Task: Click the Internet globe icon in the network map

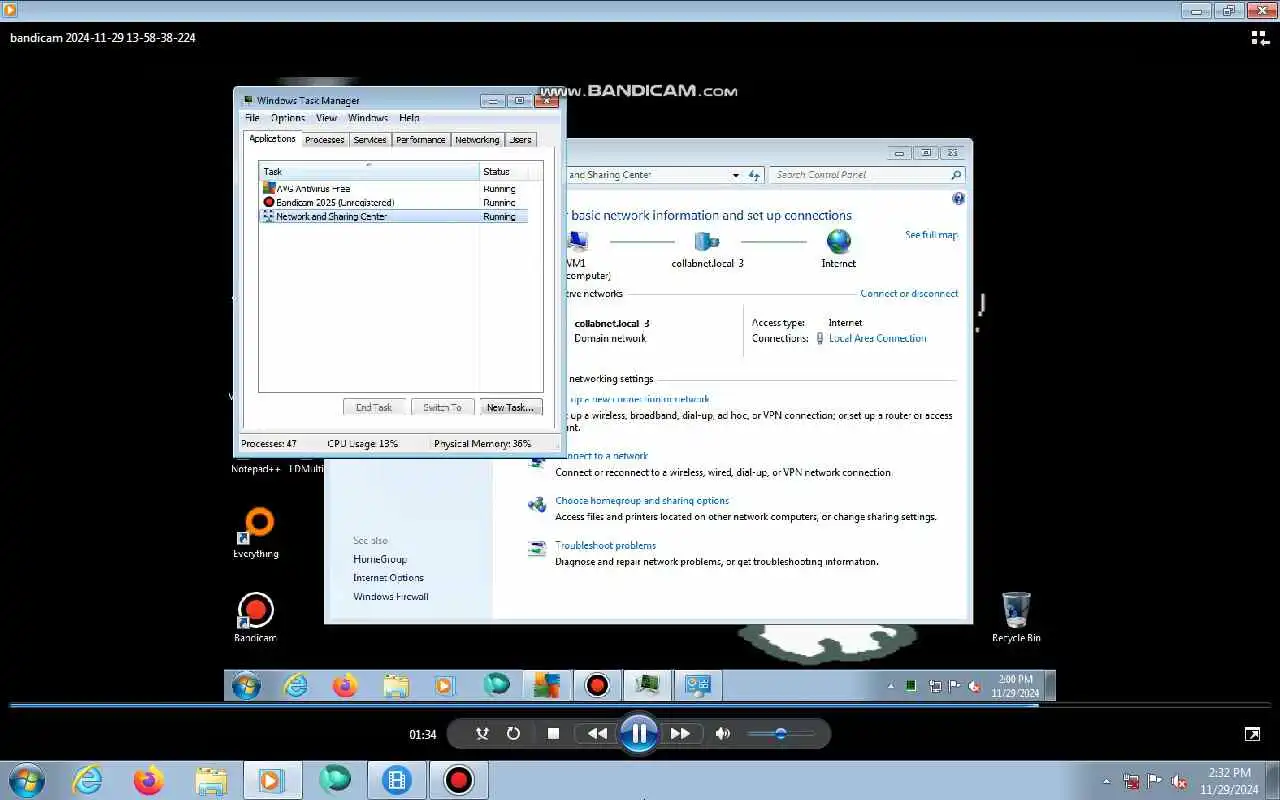Action: [838, 242]
